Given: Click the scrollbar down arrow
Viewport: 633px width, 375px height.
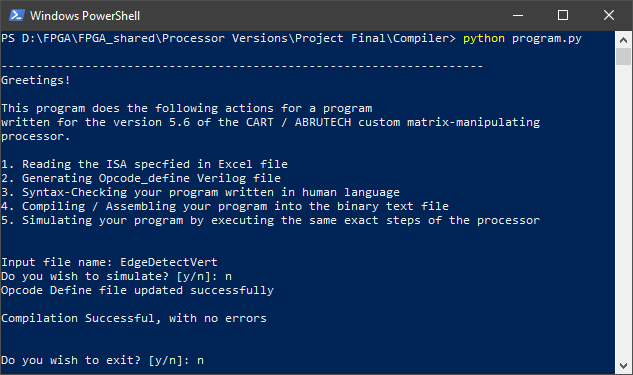Looking at the screenshot, I should pos(623,366).
